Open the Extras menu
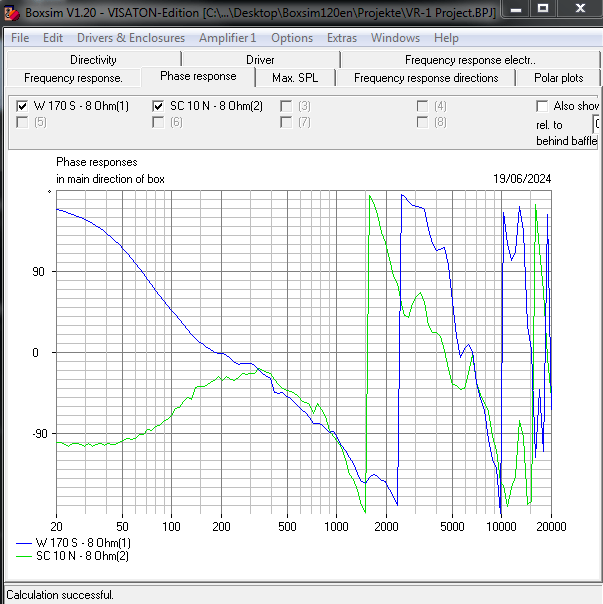Viewport: 603px width, 604px height. click(342, 38)
